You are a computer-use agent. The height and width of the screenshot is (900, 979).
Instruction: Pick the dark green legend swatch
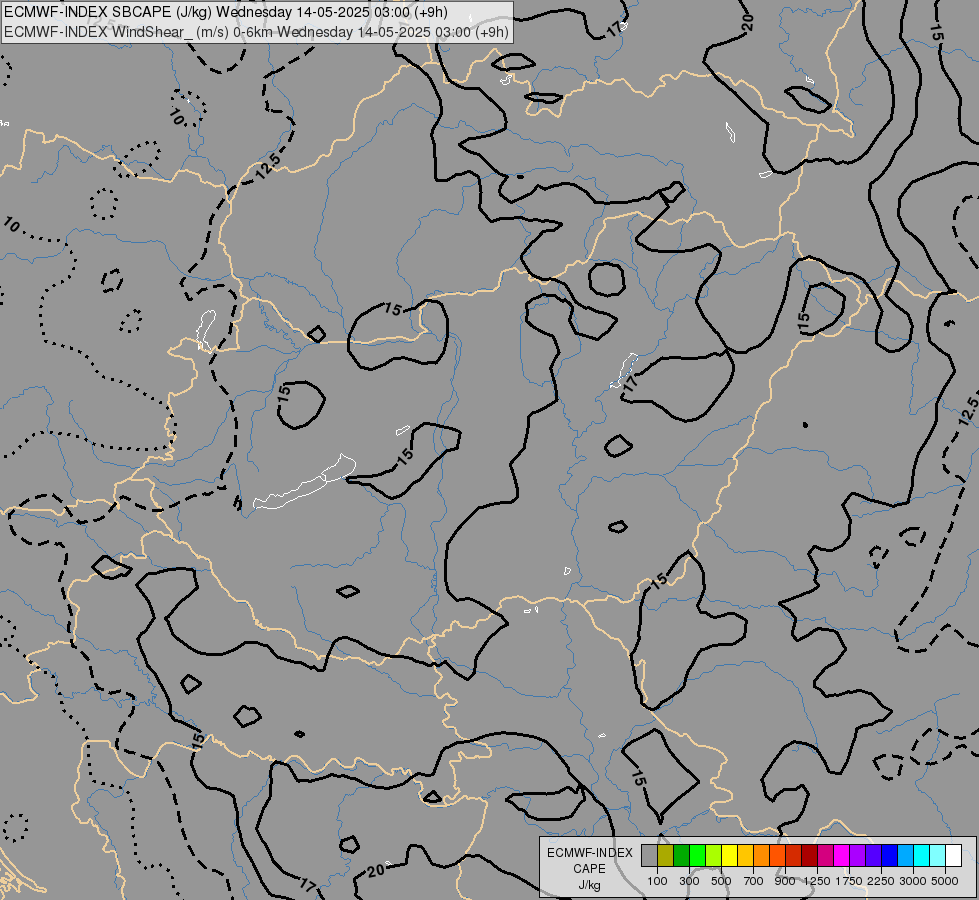pos(681,855)
